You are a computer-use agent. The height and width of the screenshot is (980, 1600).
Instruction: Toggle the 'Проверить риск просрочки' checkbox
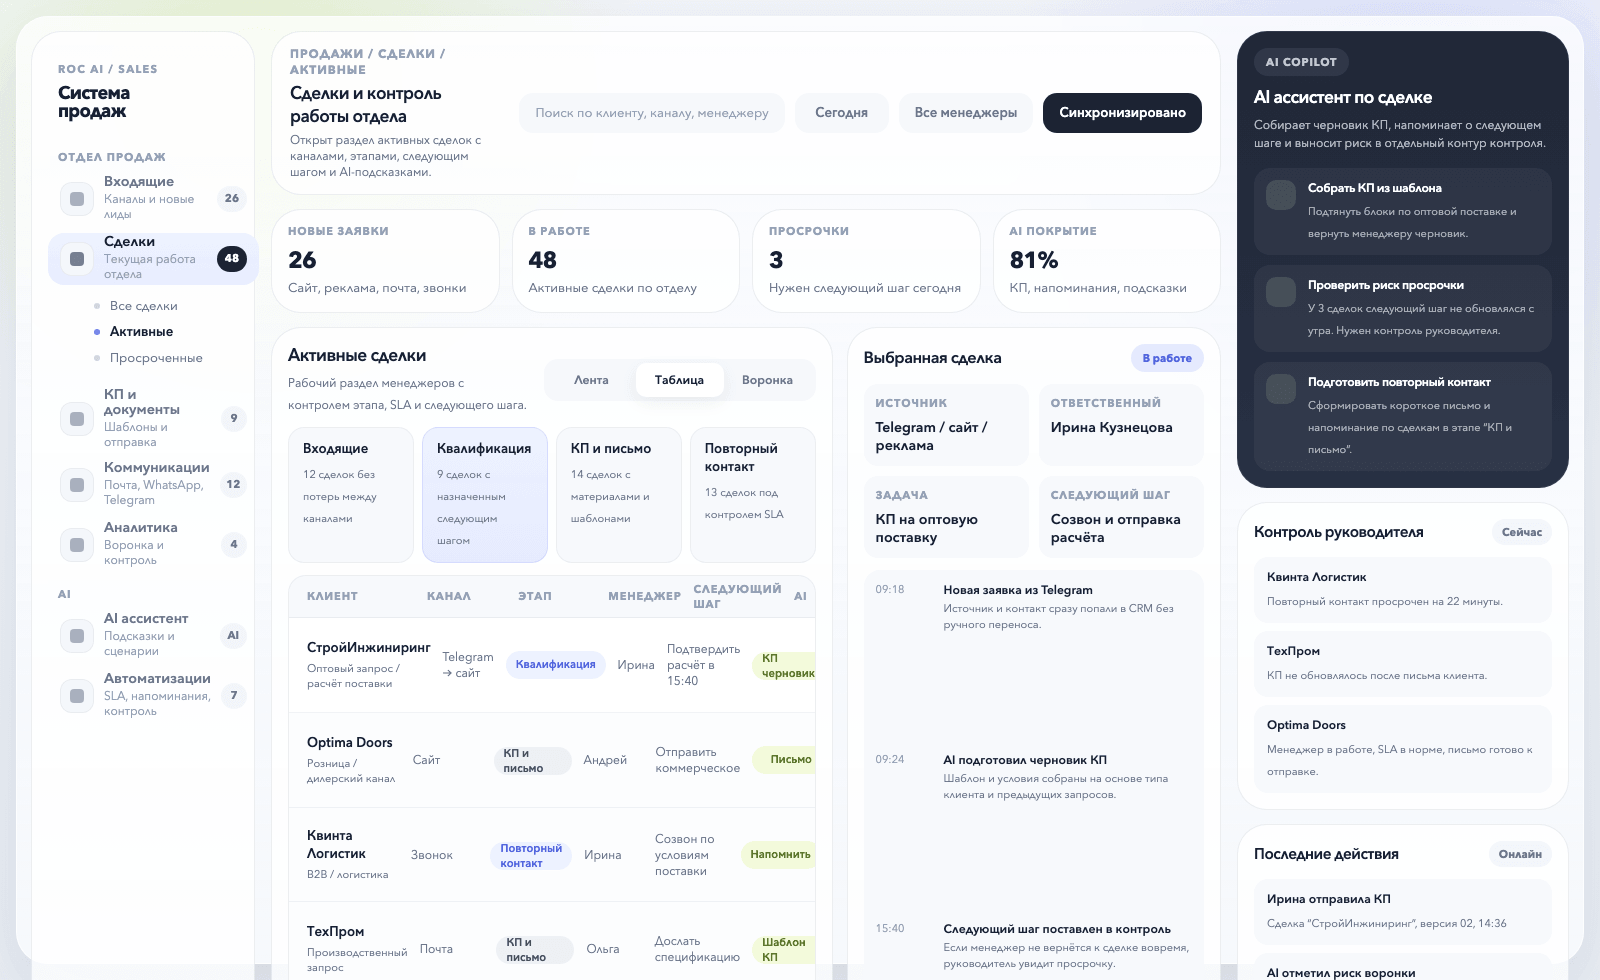pos(1281,292)
